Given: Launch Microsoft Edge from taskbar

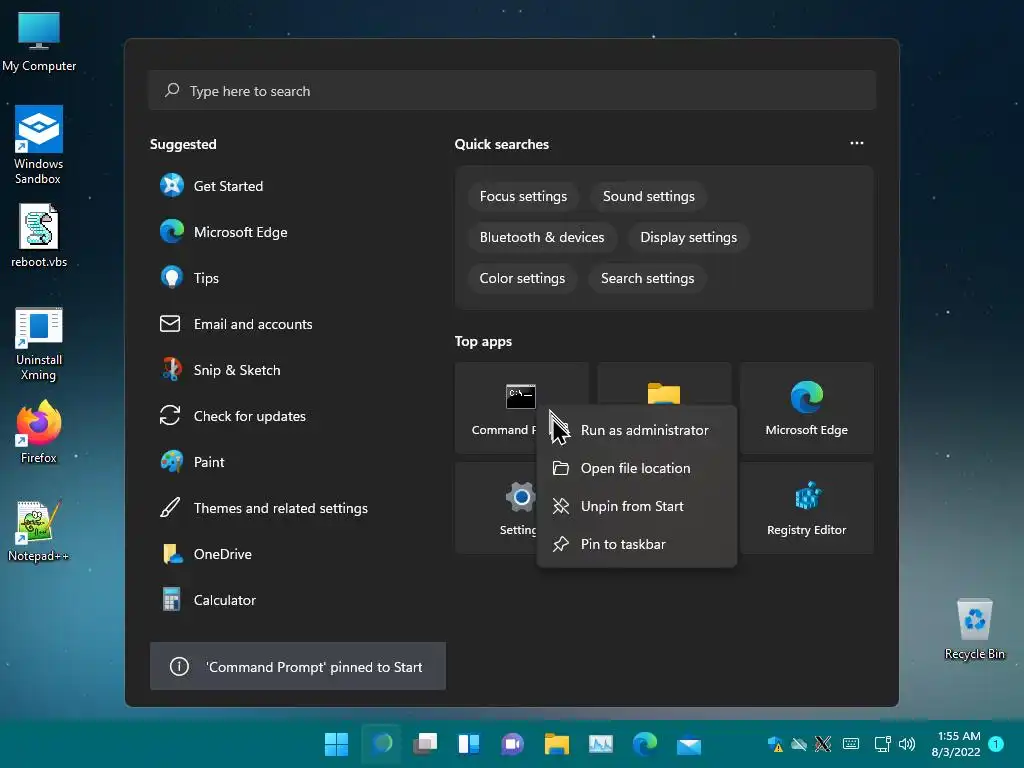Looking at the screenshot, I should point(645,744).
